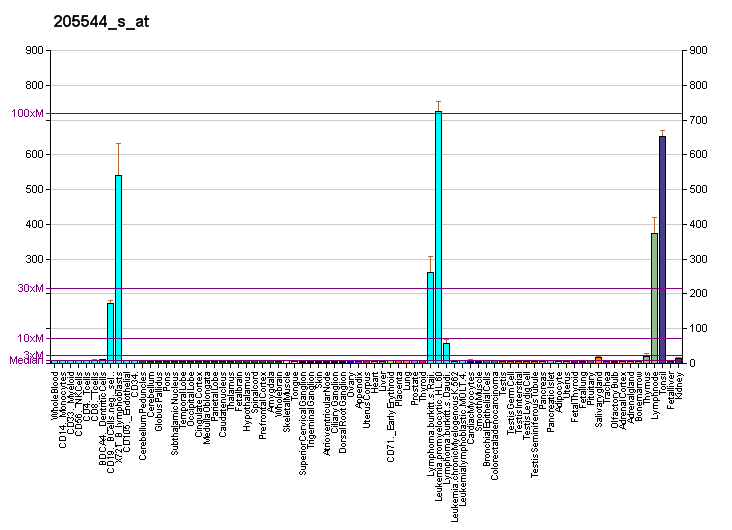Click the 100 value on right axis
The image size is (732, 530).
[698, 329]
